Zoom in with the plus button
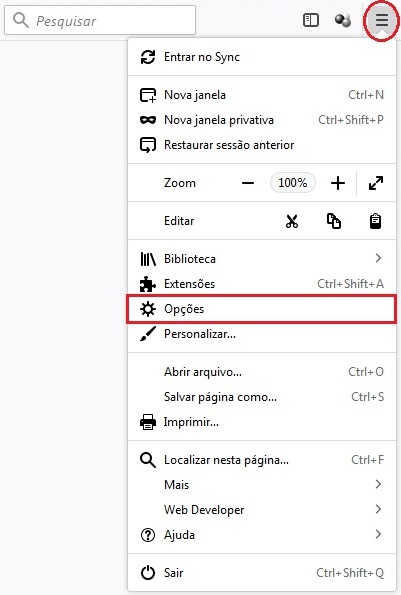This screenshot has height=595, width=401. coord(338,183)
